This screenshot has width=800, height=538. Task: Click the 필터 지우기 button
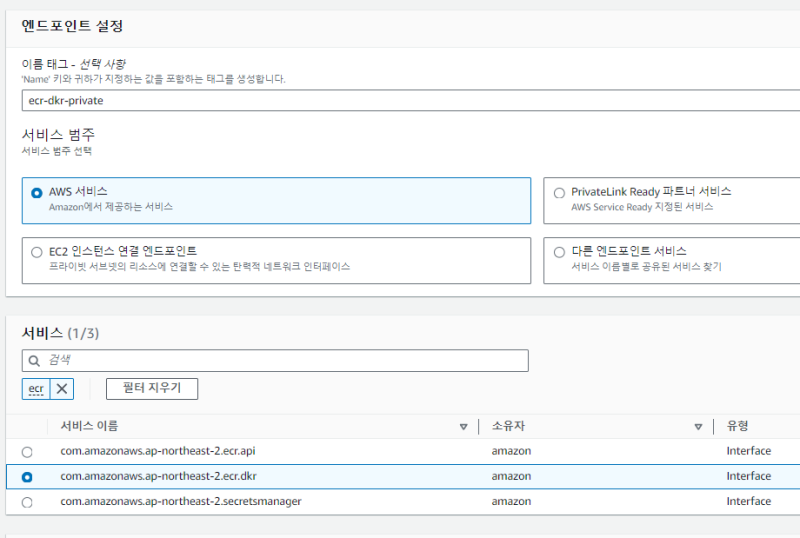click(151, 388)
